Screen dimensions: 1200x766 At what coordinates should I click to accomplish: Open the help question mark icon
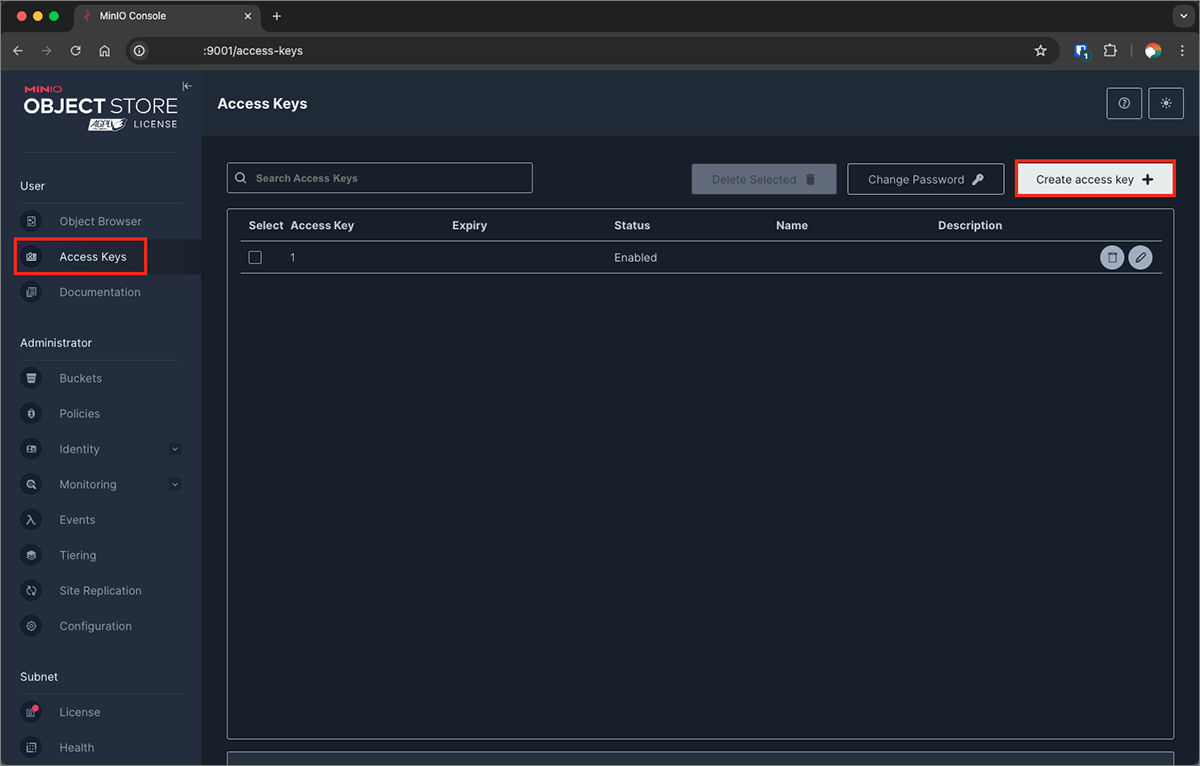tap(1124, 103)
